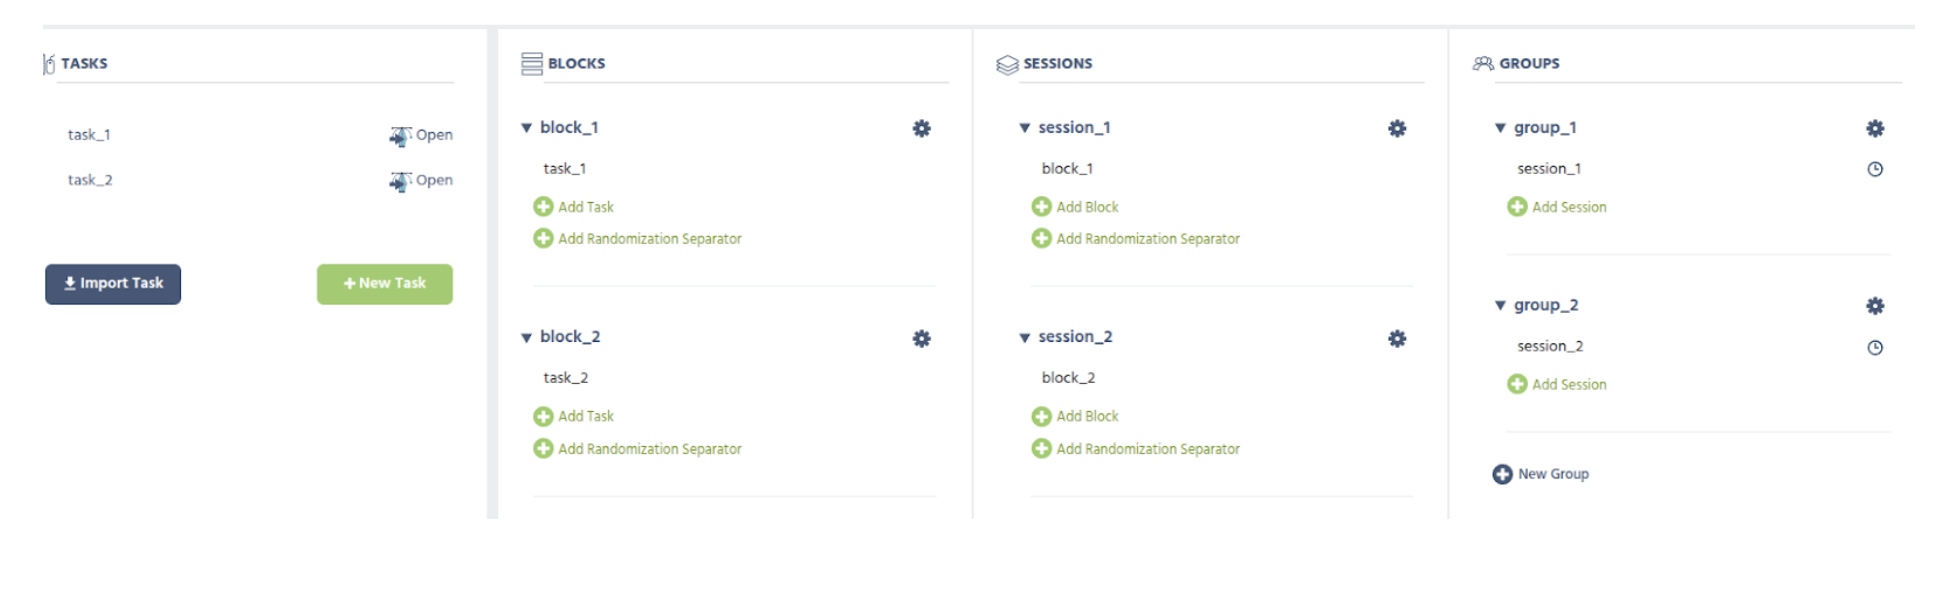Collapse the session_2 section
This screenshot has width=1942, height=608.
coord(1023,338)
